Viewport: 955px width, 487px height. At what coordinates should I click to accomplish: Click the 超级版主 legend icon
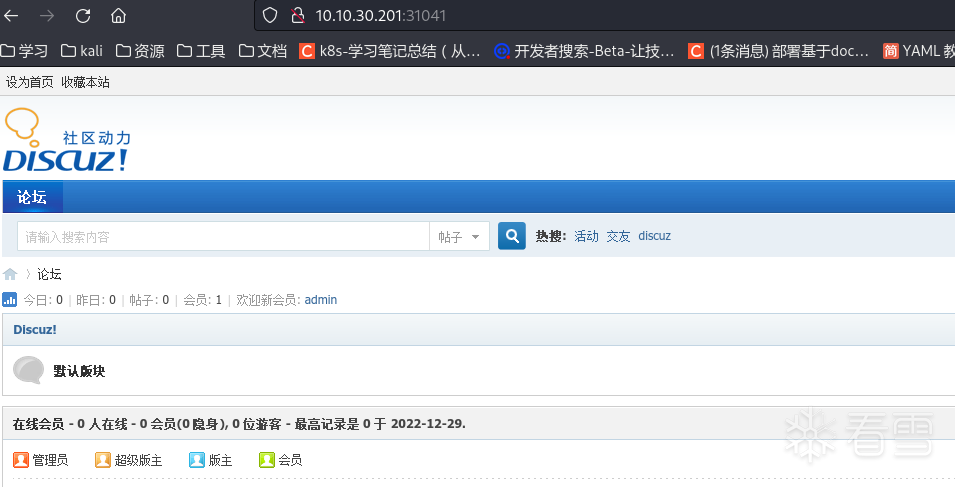pos(102,460)
